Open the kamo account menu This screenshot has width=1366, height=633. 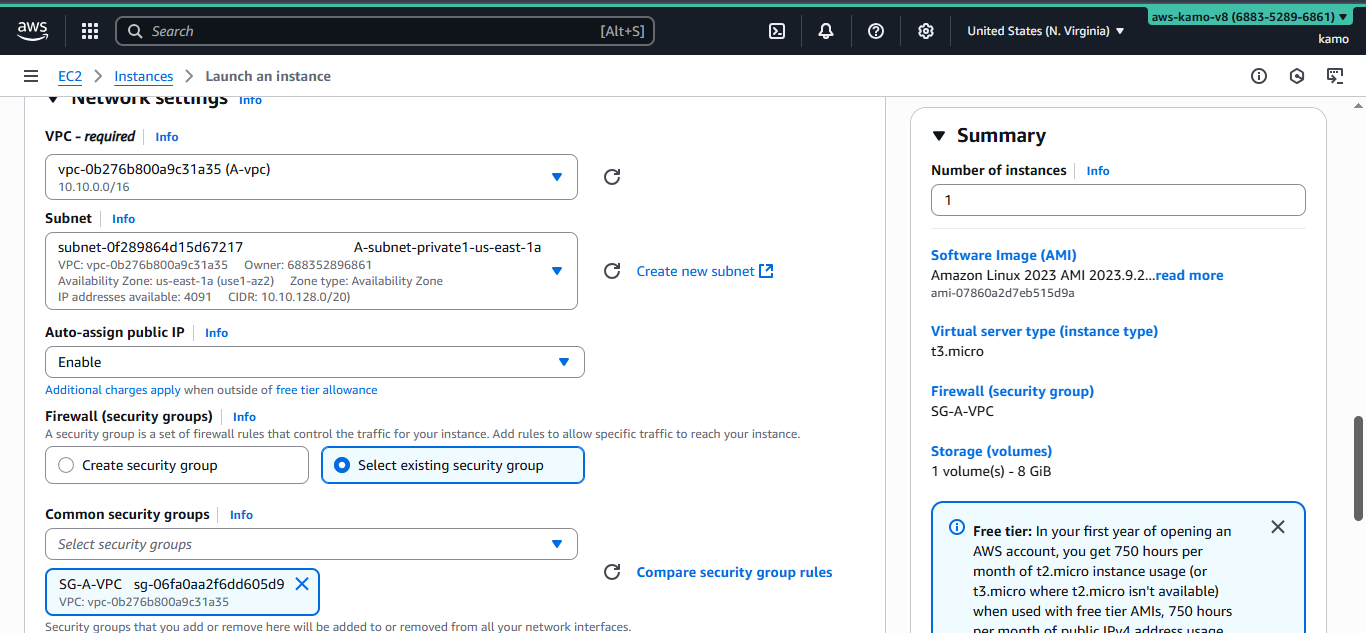[1333, 38]
